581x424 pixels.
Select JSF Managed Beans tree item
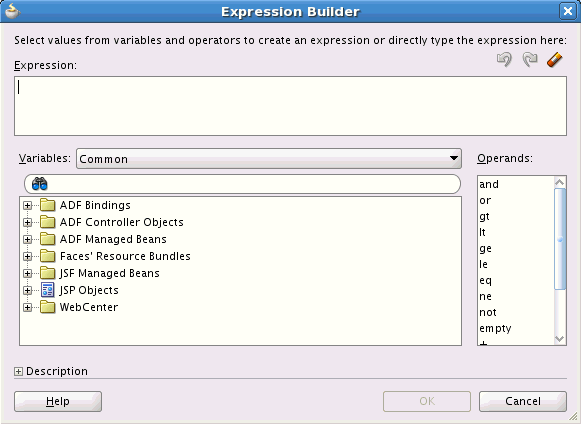point(109,274)
